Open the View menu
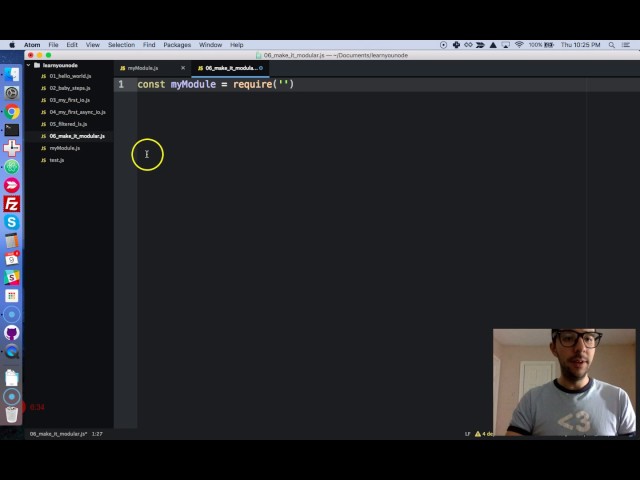This screenshot has height=480, width=640. (93, 45)
